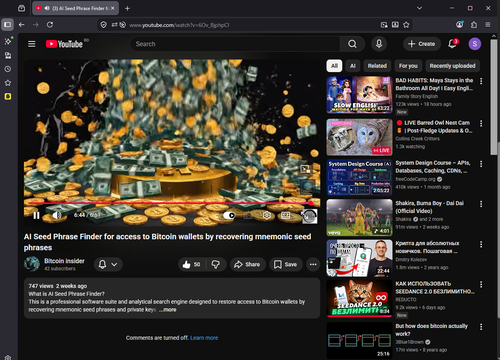
Task: Open options for BAD HABITS video
Action: pos(481,81)
